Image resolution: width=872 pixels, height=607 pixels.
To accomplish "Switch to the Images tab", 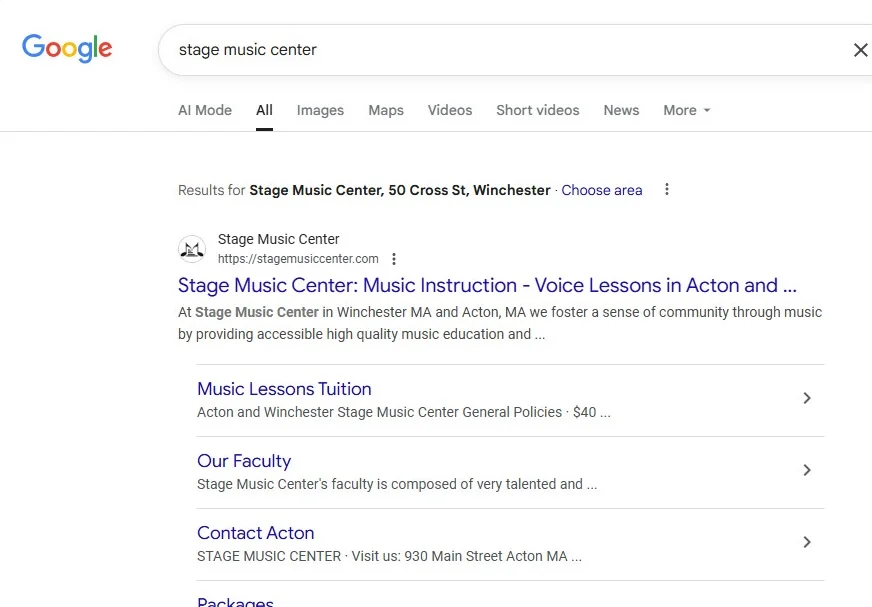I will 320,110.
